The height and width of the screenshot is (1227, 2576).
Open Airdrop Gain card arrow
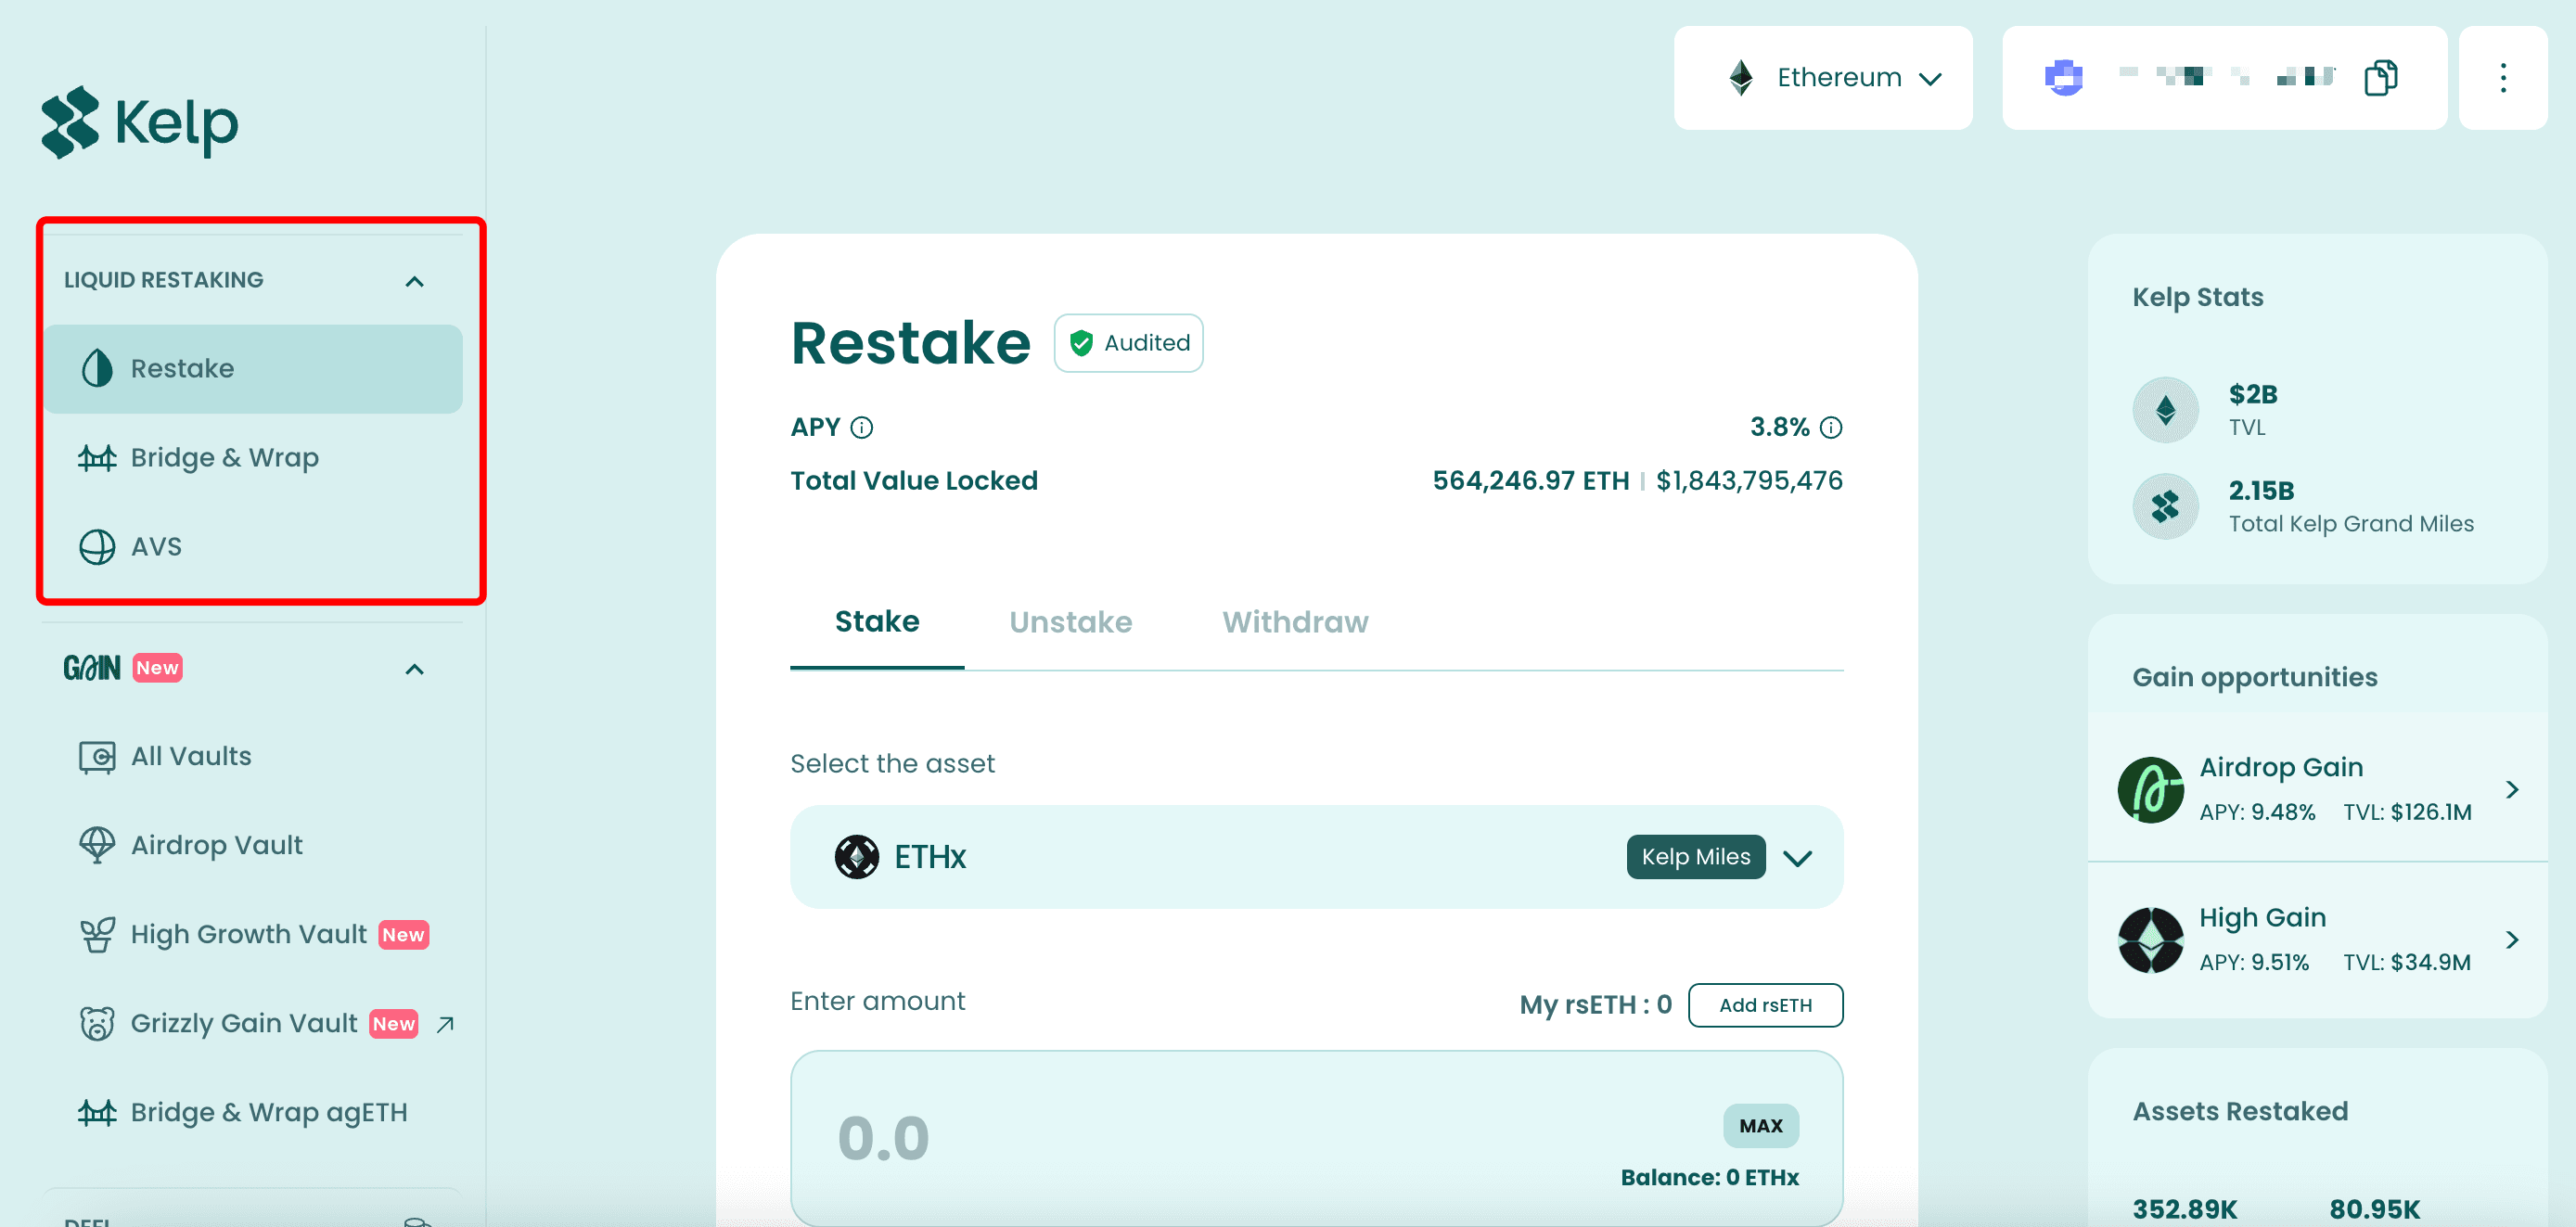point(2511,790)
